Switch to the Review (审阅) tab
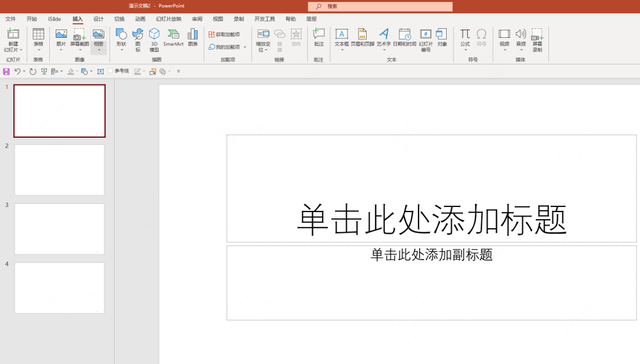Screen dimensions: 640x364 click(197, 19)
